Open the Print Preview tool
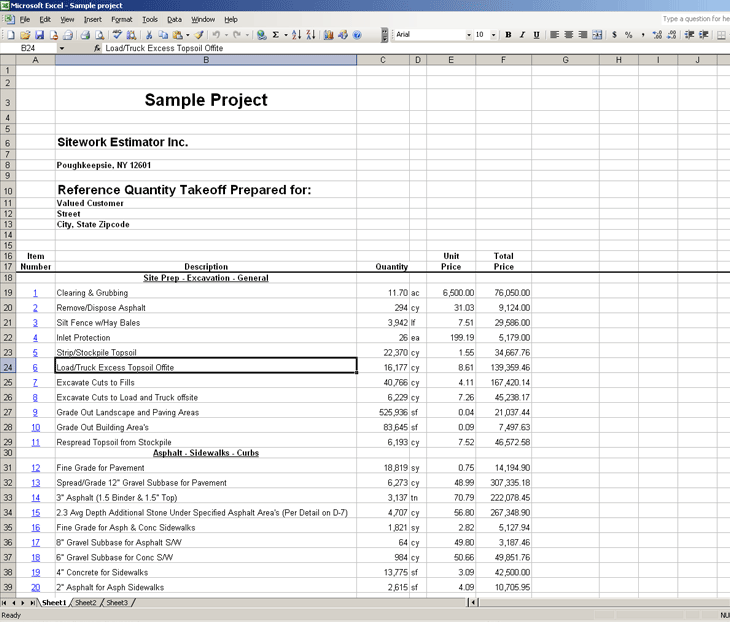730x622 pixels. [x=98, y=35]
